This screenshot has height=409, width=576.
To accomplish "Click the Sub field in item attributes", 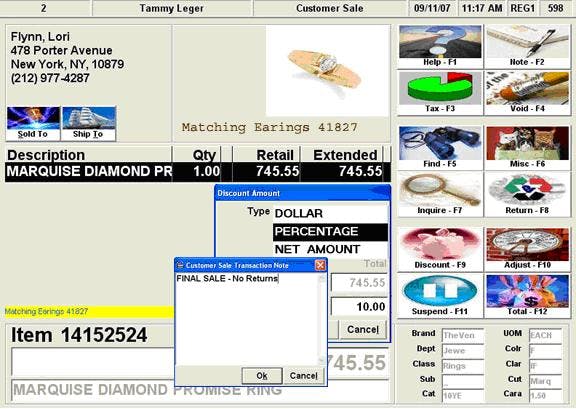I will (x=463, y=381).
